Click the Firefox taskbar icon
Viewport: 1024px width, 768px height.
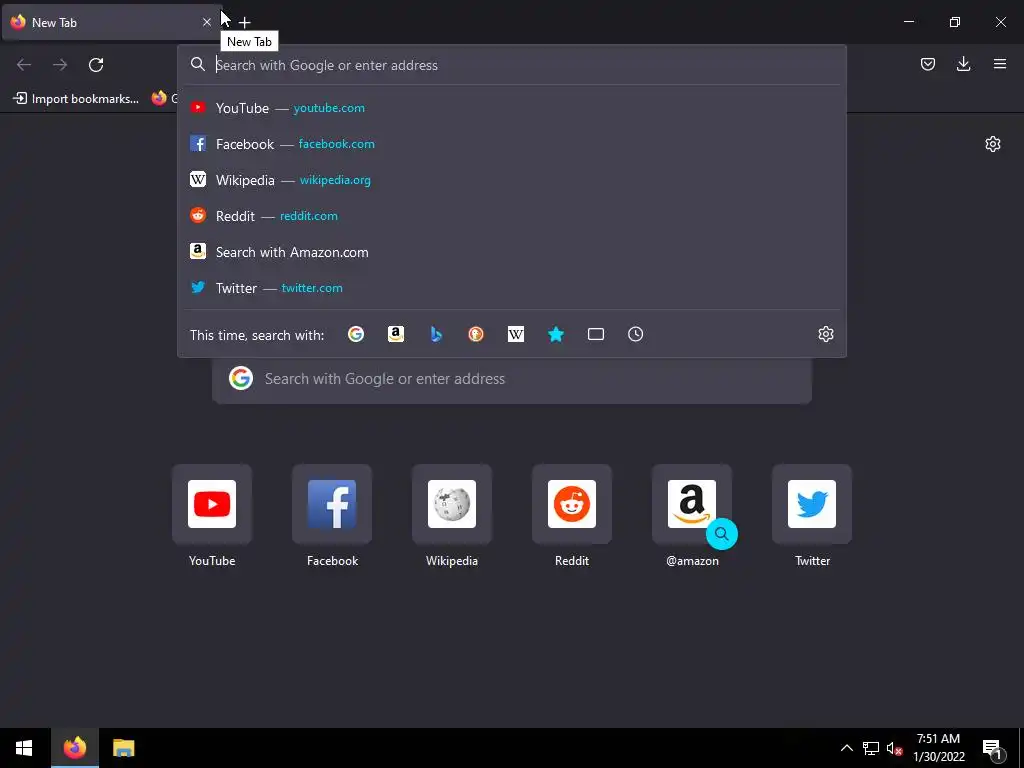click(x=74, y=748)
